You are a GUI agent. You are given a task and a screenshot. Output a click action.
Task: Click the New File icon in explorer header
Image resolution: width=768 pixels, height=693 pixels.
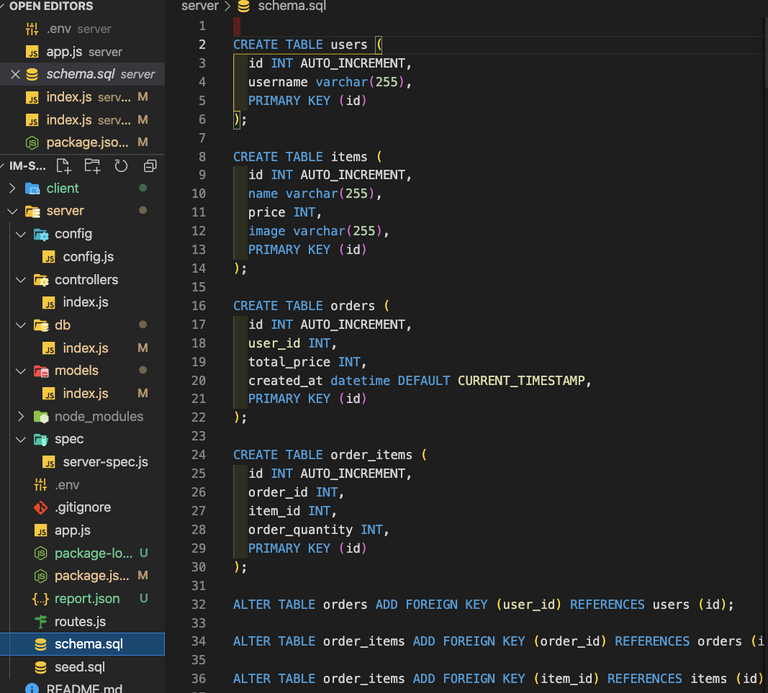64,166
